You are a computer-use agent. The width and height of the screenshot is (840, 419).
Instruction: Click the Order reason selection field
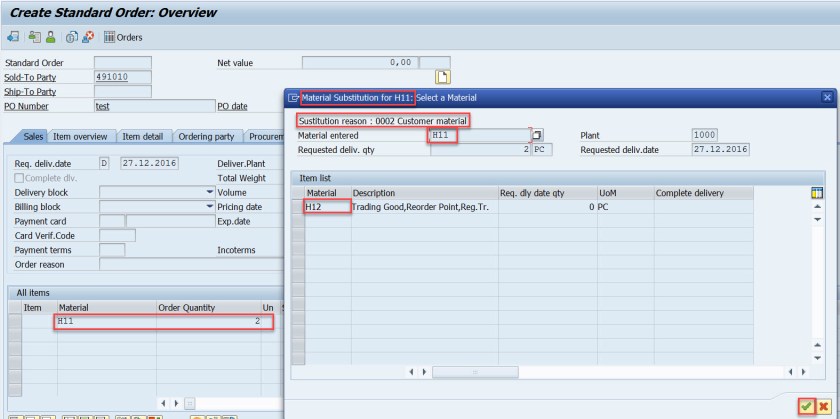tap(190, 265)
